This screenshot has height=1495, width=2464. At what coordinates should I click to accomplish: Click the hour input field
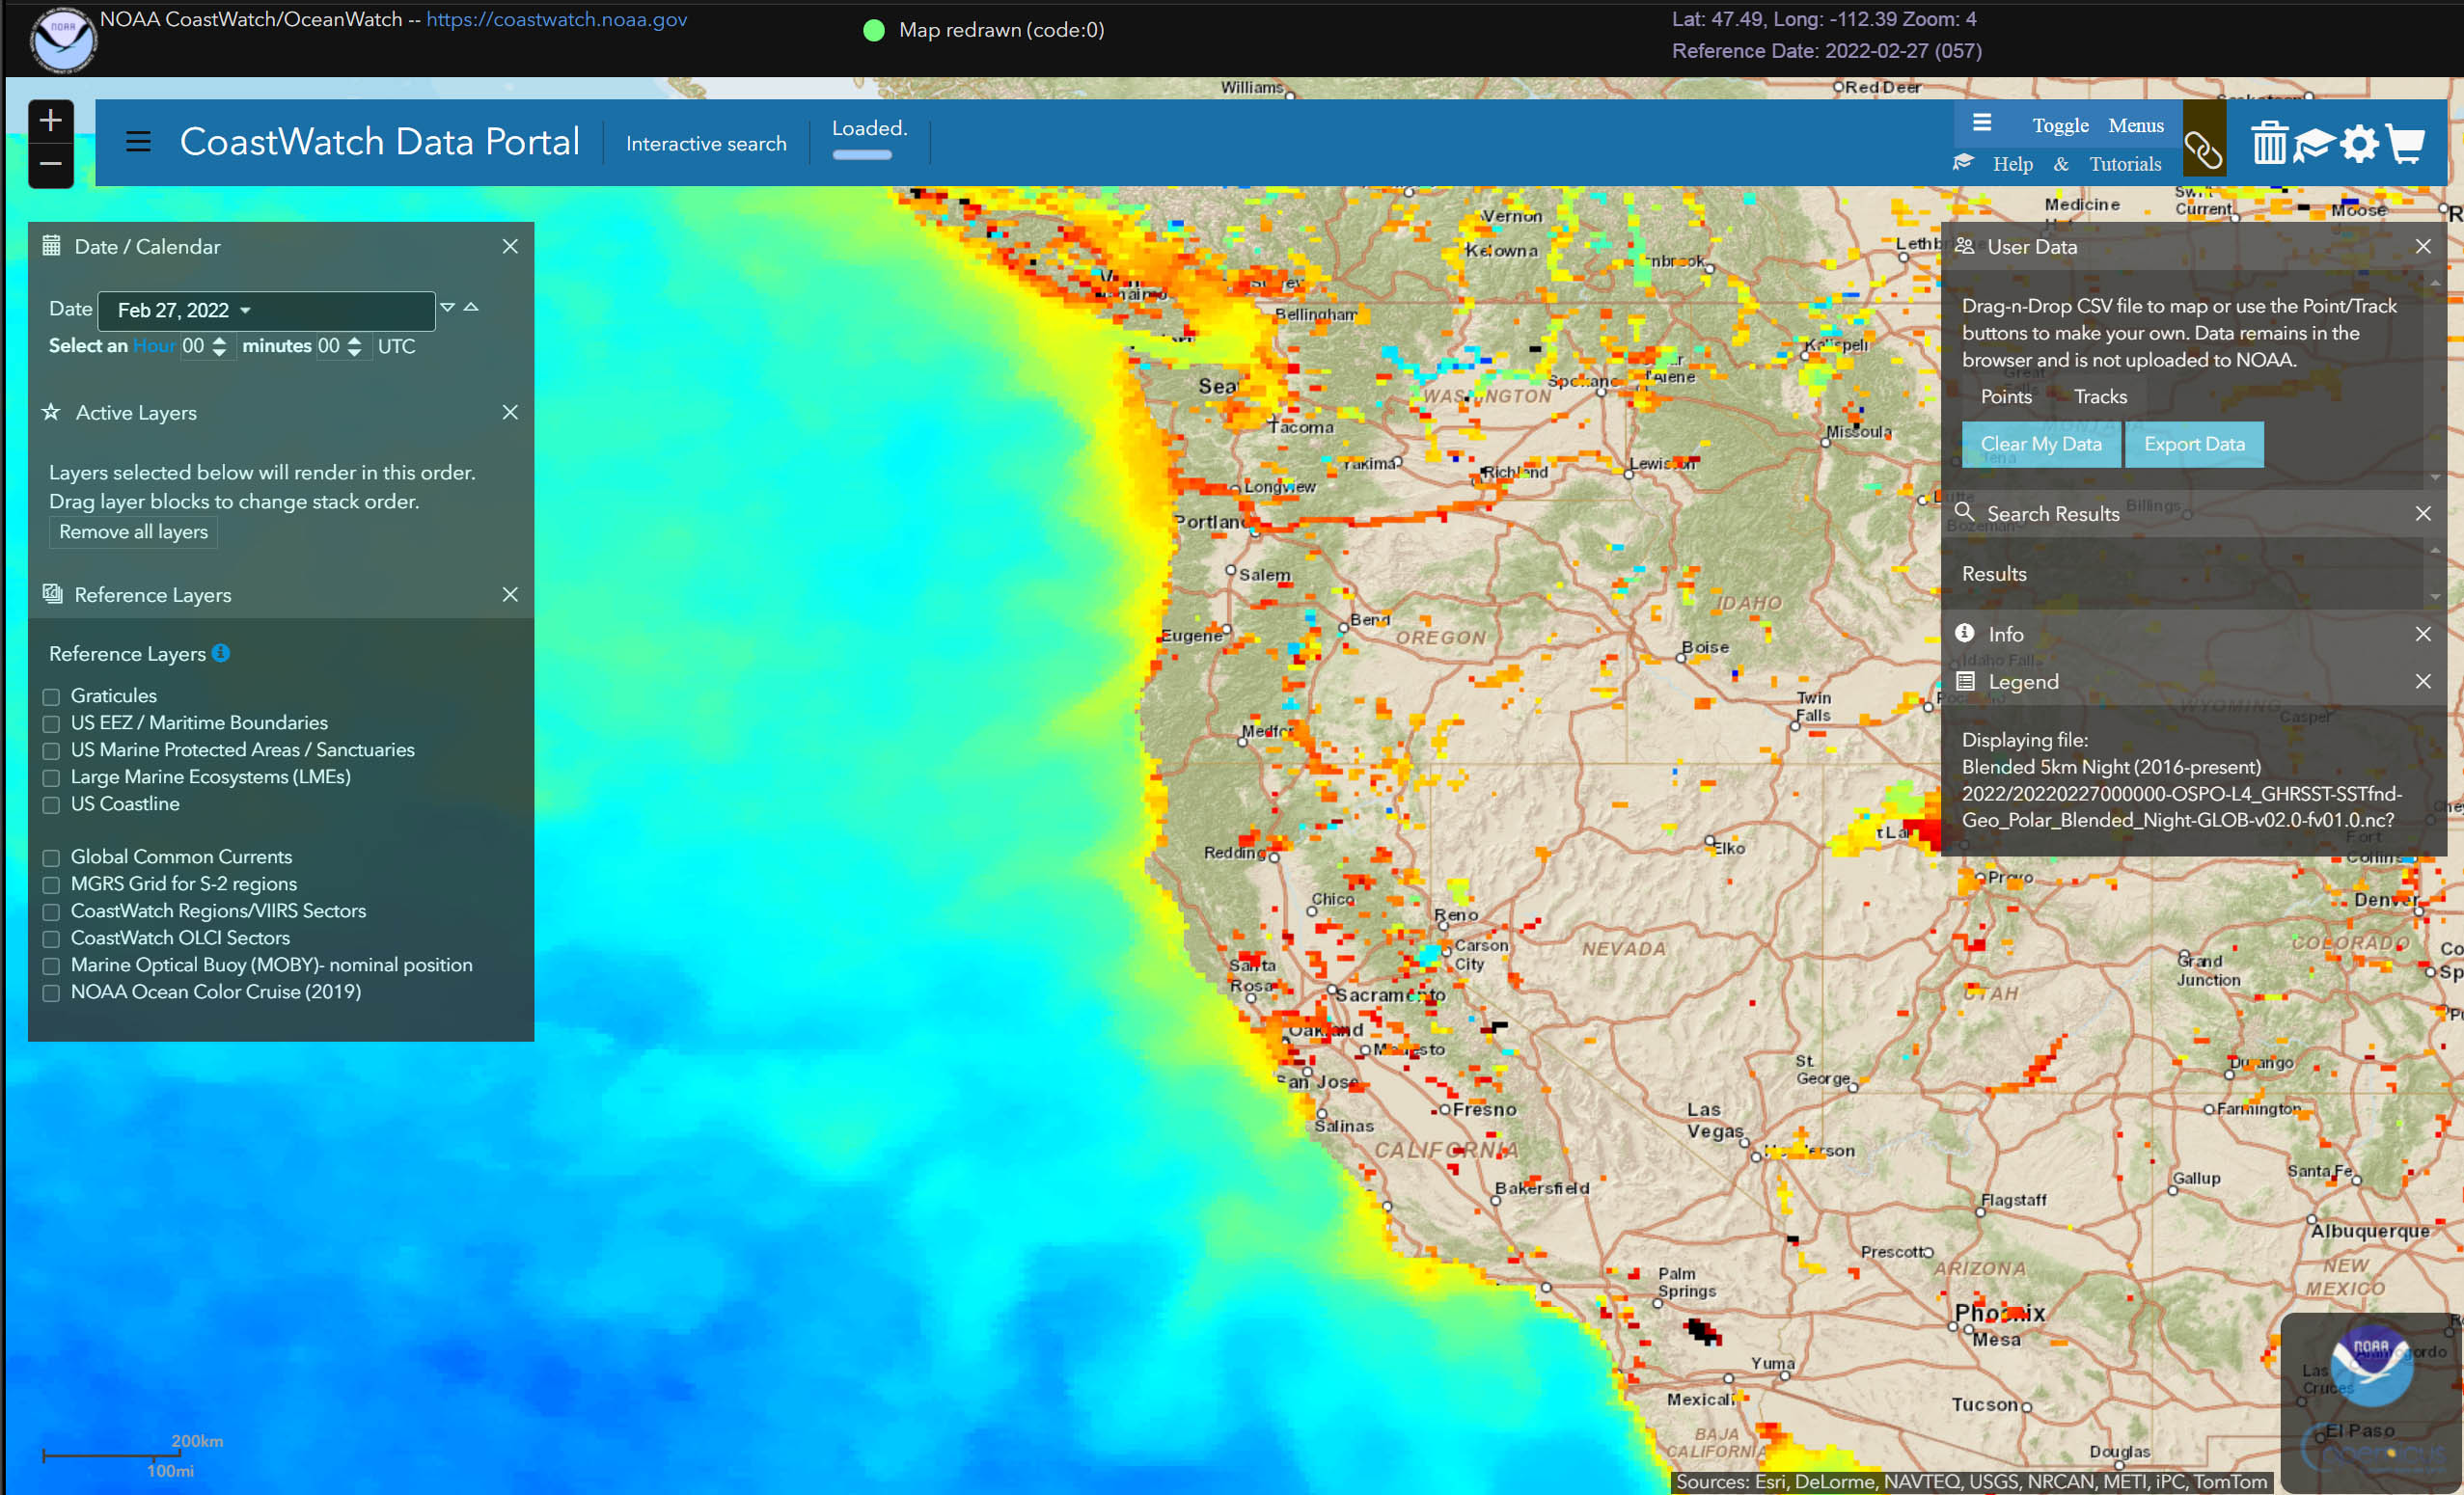click(193, 346)
